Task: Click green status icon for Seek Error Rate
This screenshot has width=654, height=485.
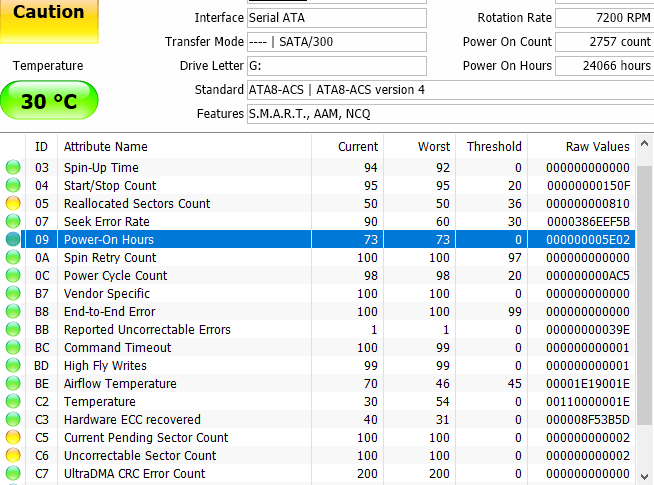Action: (12, 222)
